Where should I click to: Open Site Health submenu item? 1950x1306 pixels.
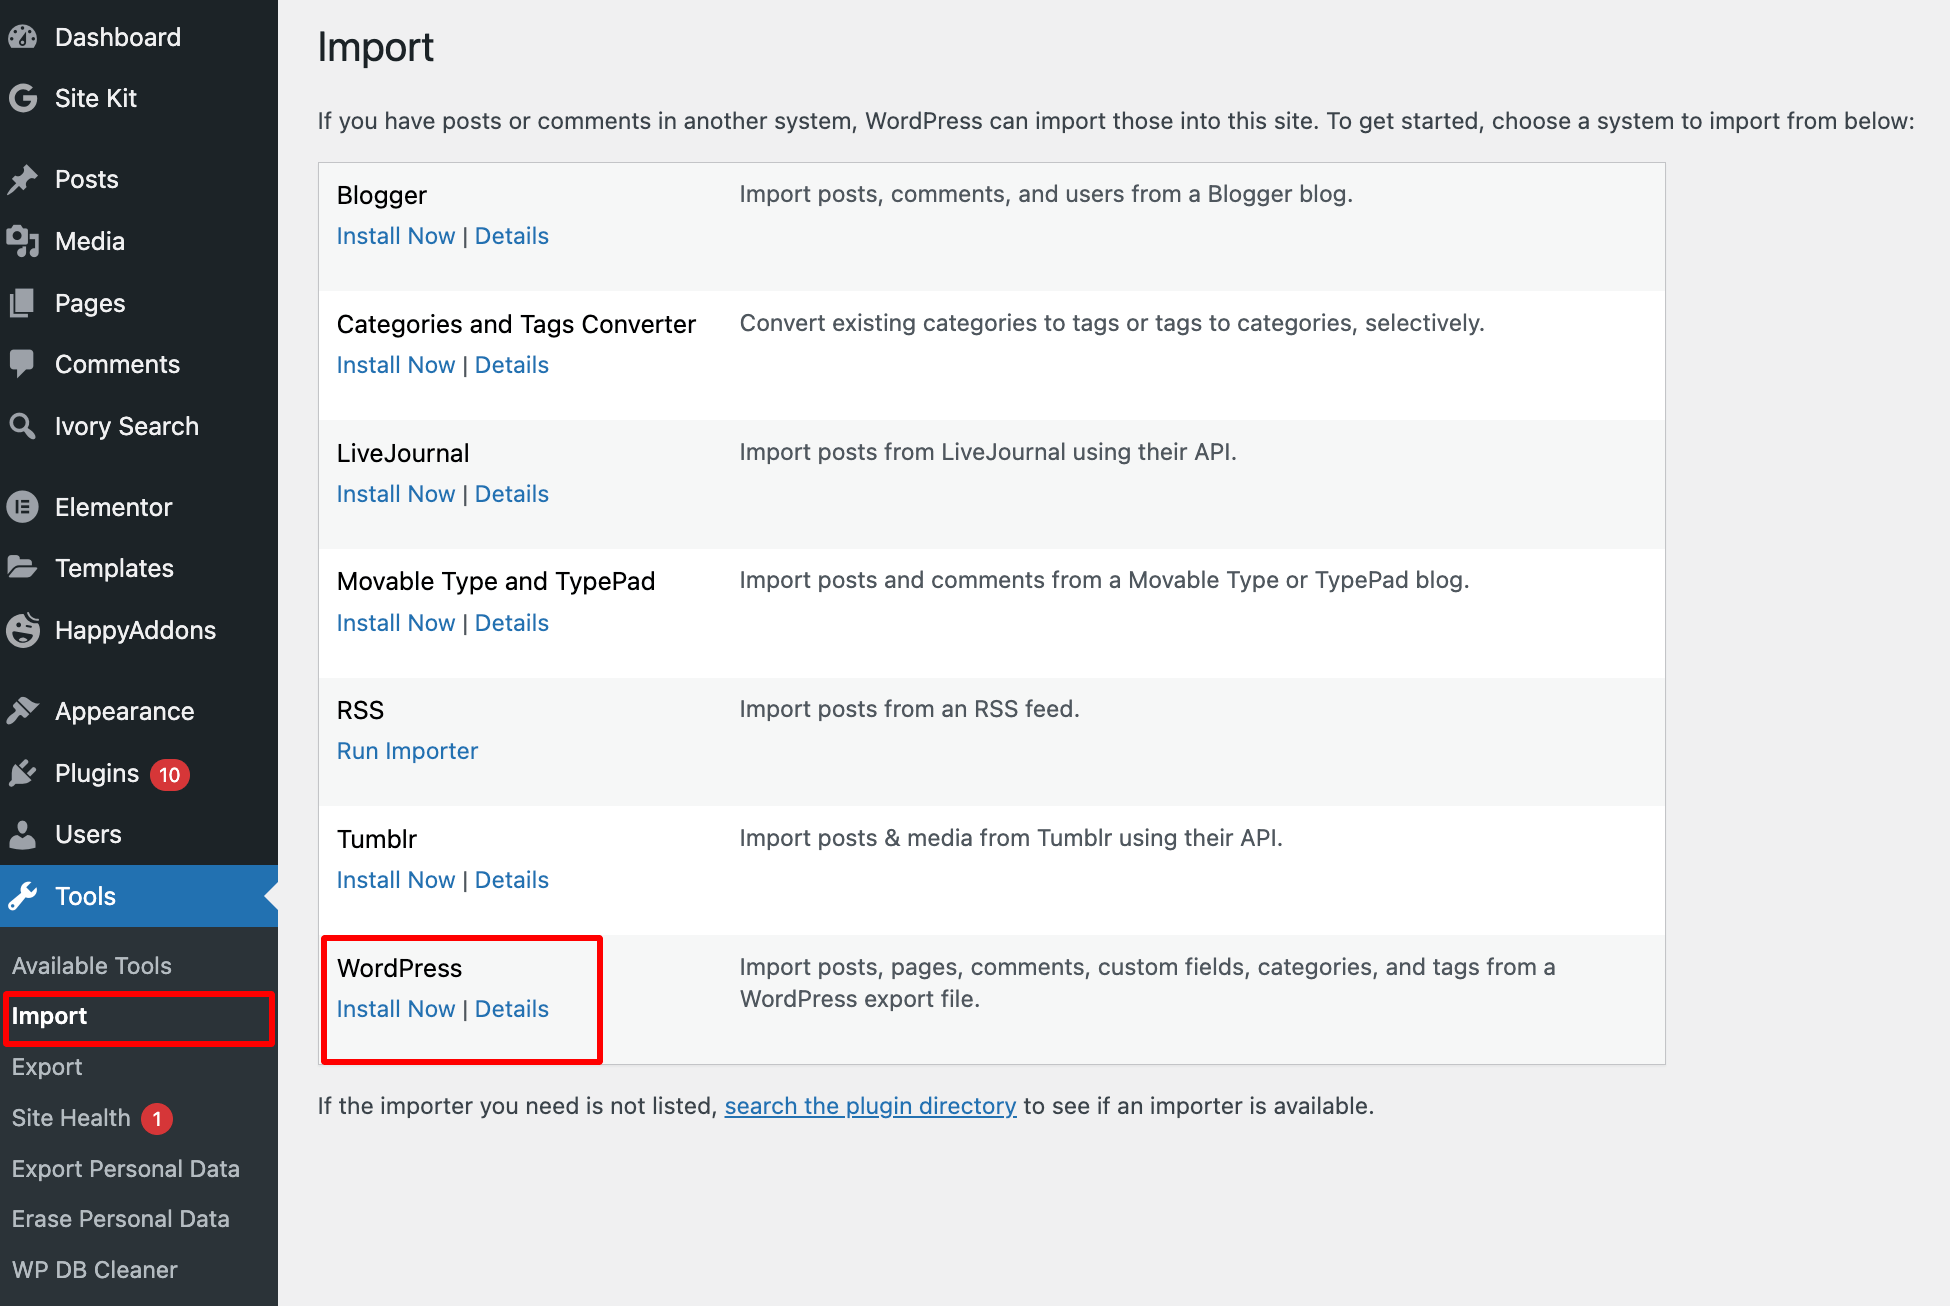pos(71,1118)
